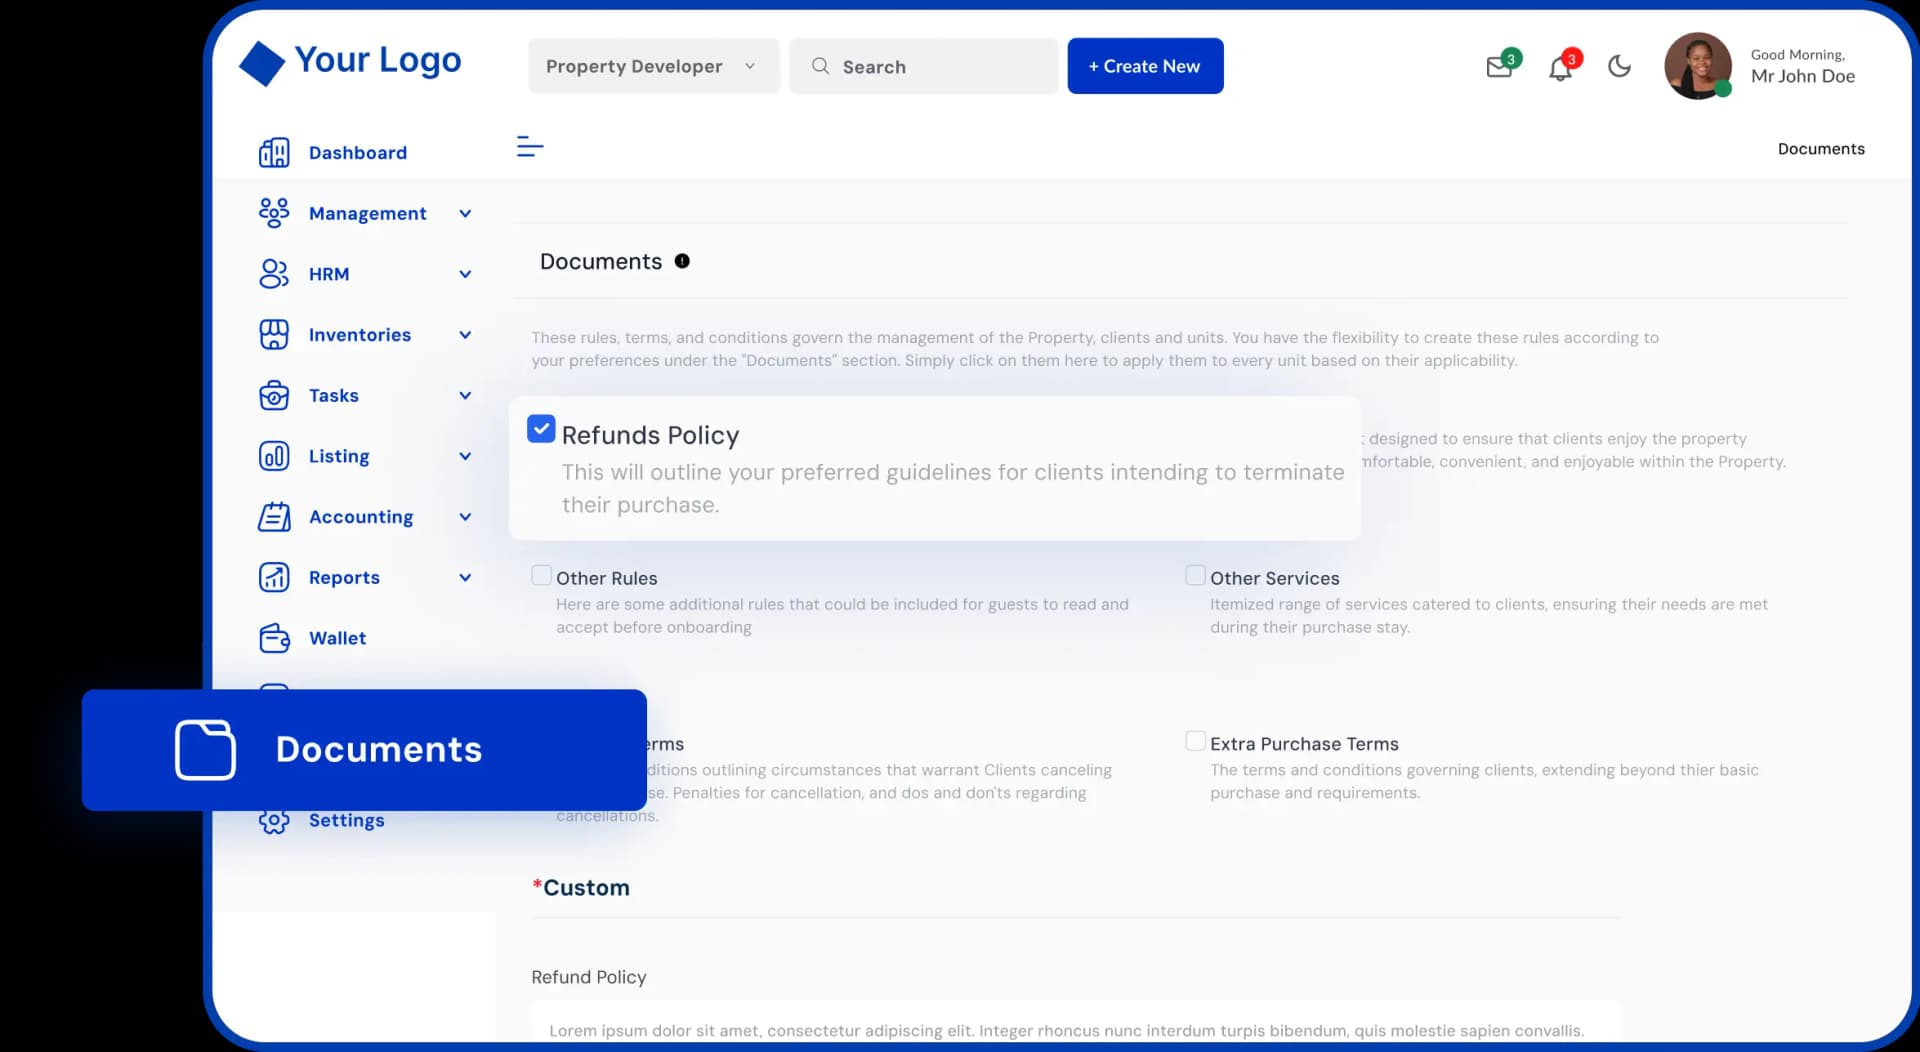Open notifications from the bell icon

pos(1561,66)
